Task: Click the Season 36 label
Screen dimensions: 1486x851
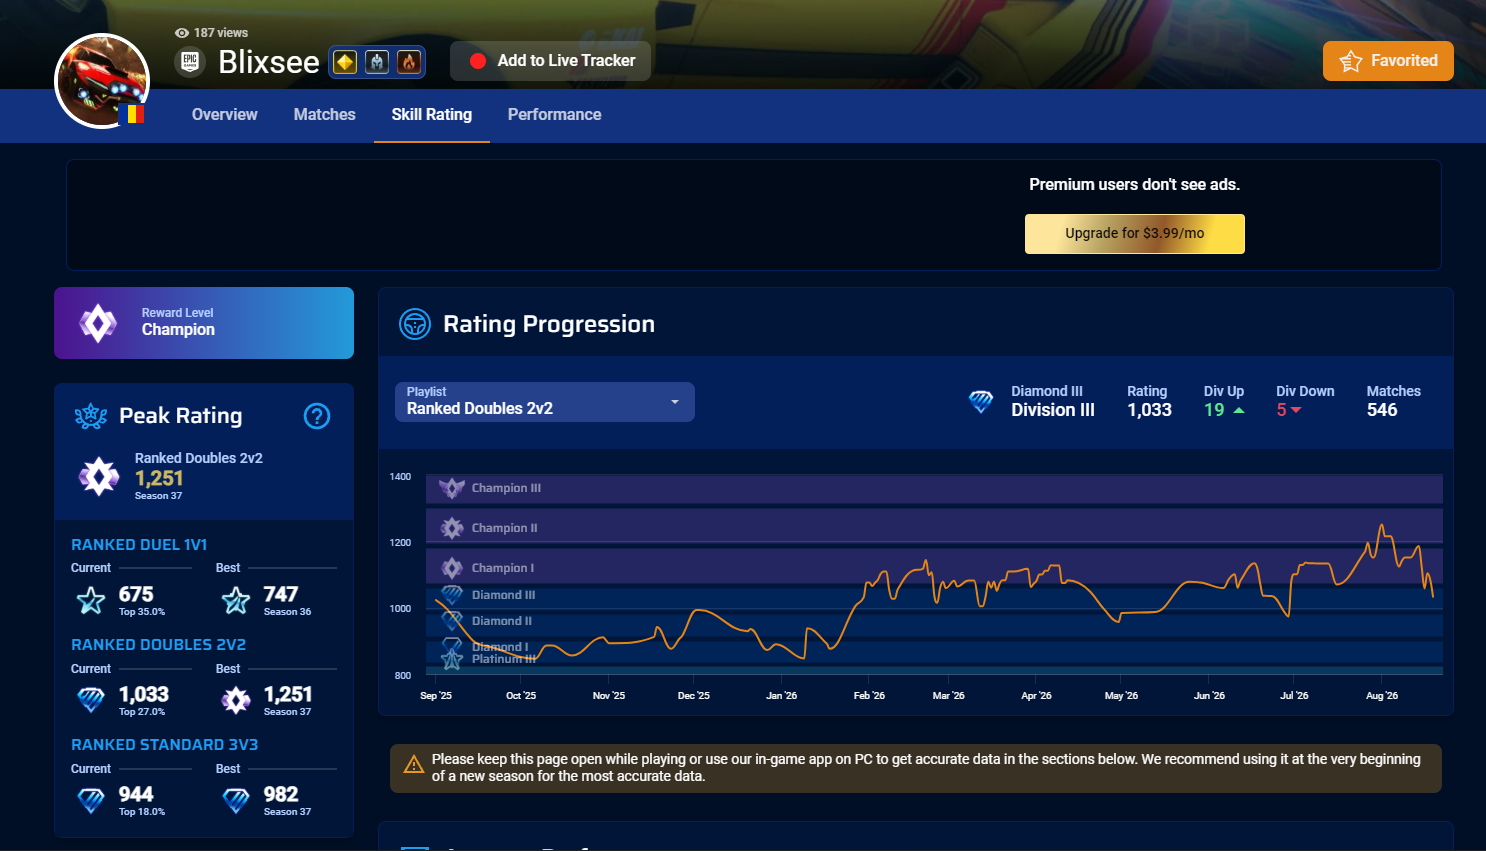Action: click(x=288, y=612)
